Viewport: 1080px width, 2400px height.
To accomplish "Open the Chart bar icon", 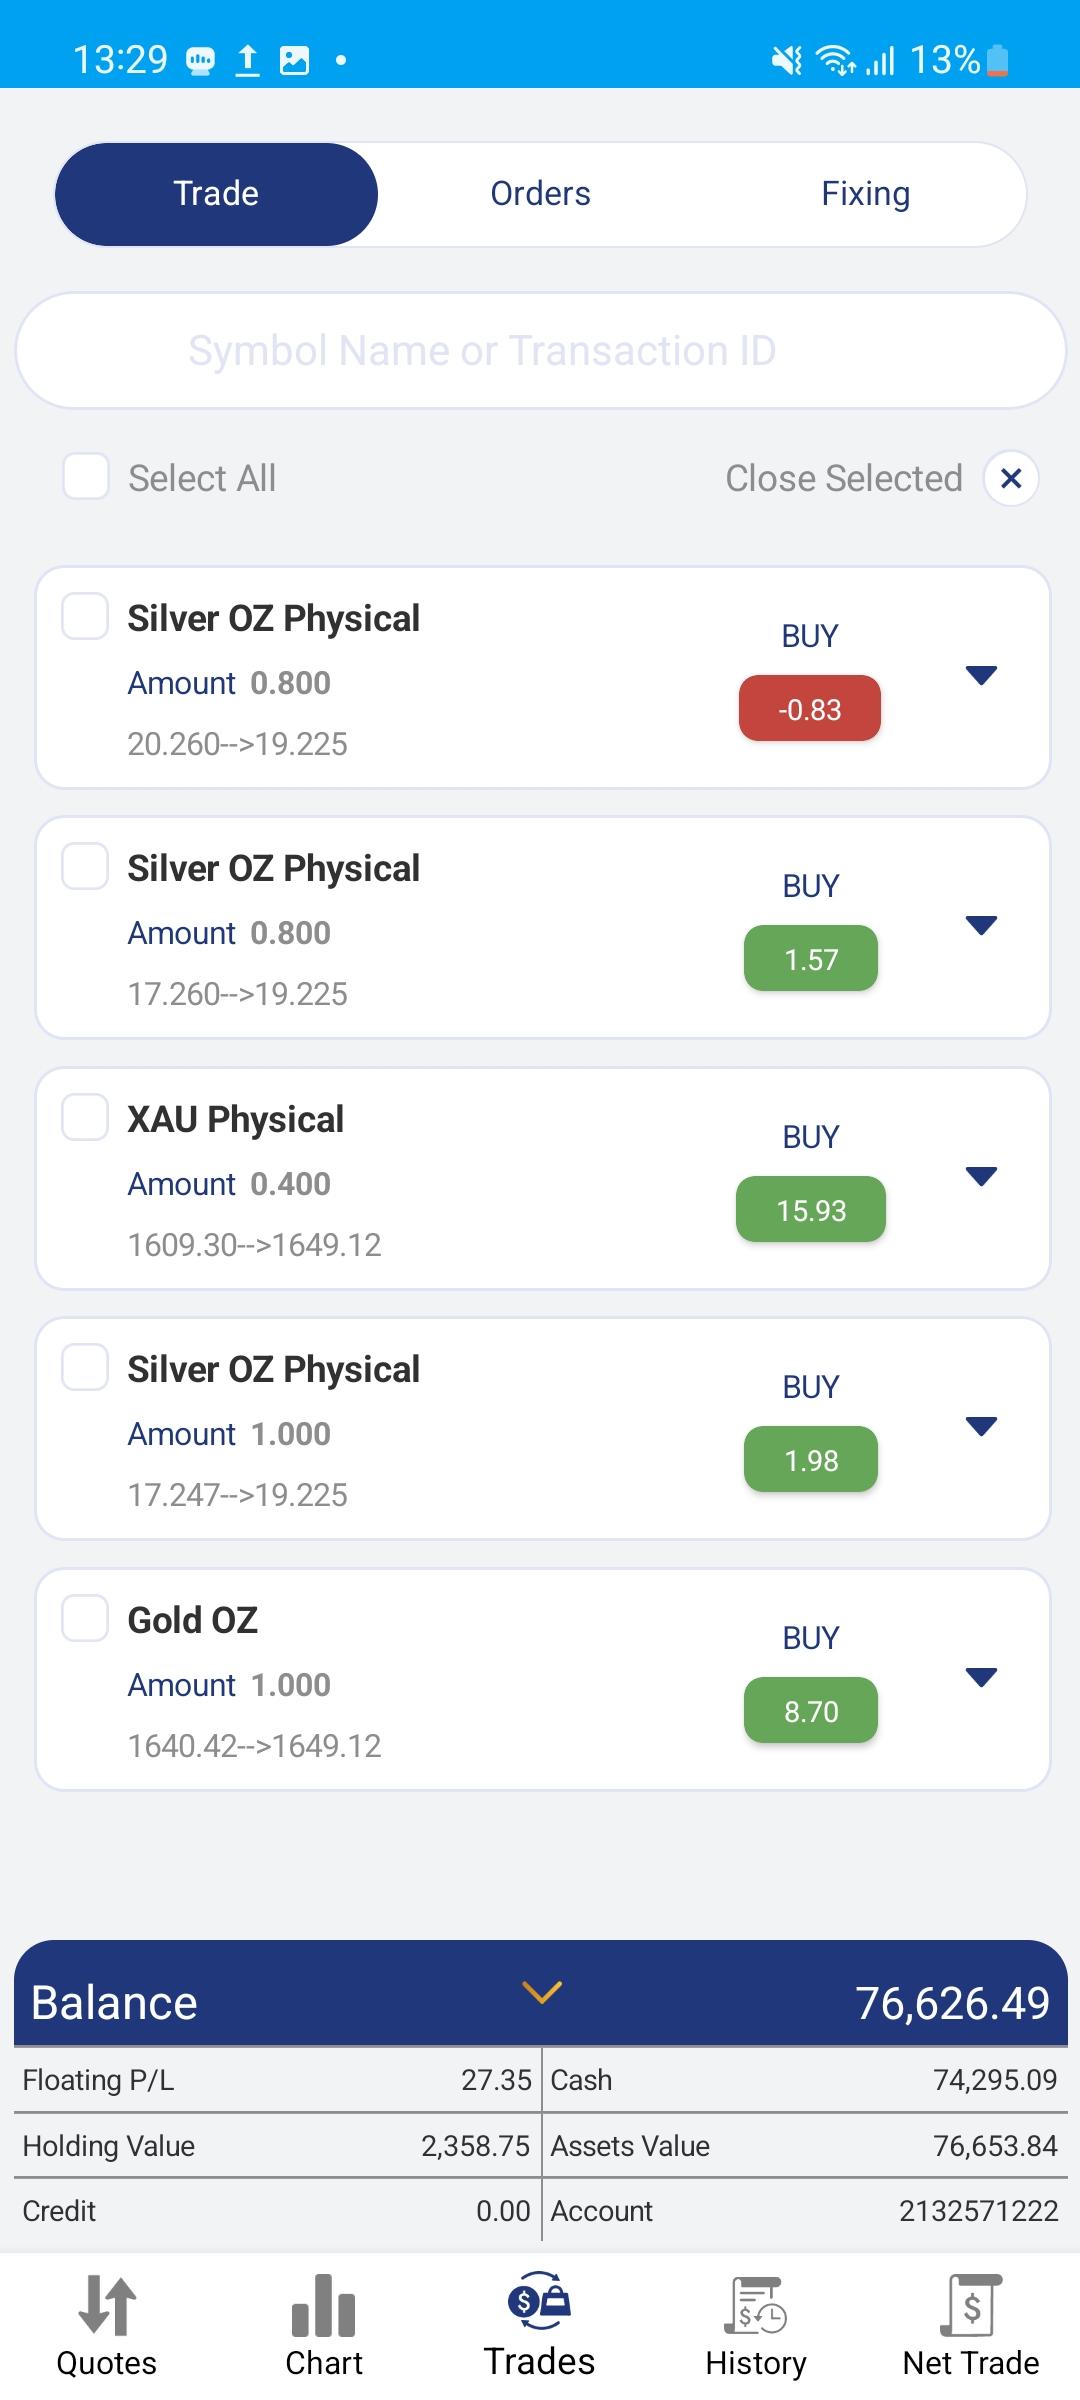I will pyautogui.click(x=323, y=2305).
